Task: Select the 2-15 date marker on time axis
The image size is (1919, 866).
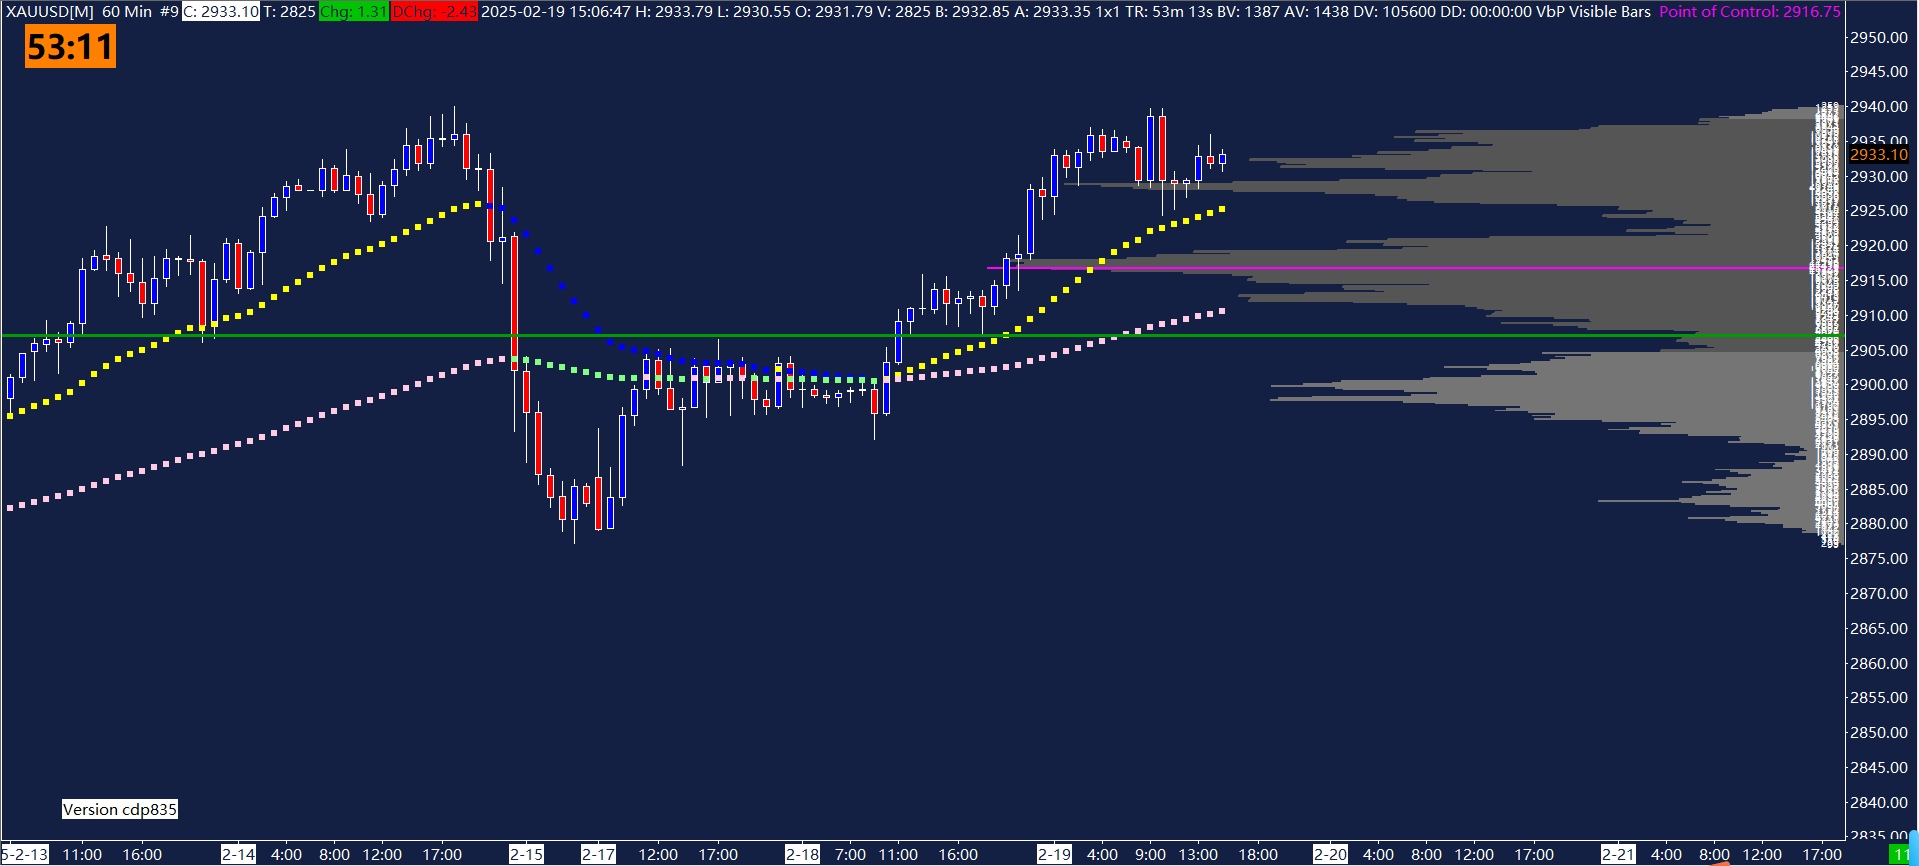Action: point(526,855)
